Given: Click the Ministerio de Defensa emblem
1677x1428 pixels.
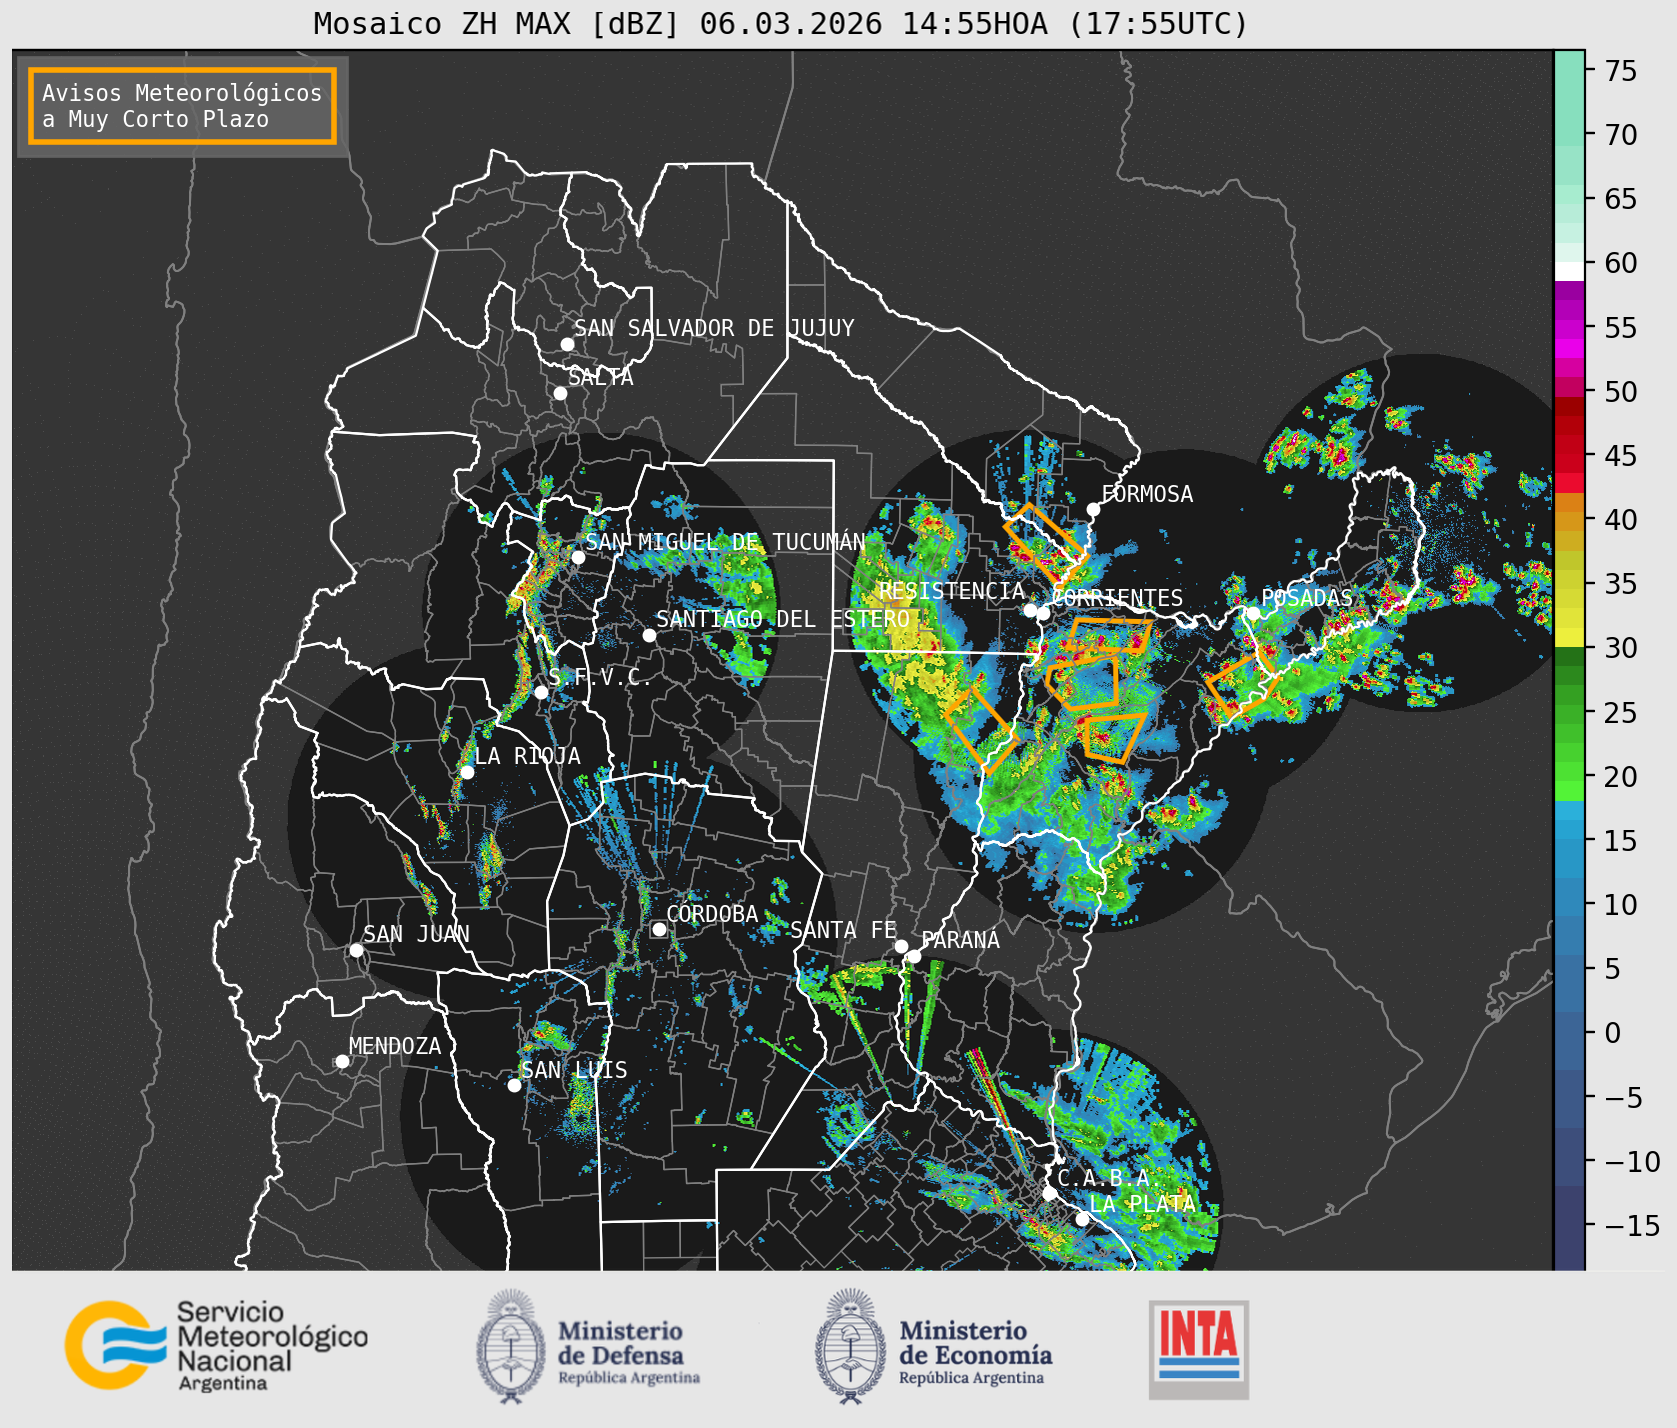Looking at the screenshot, I should pos(511,1345).
